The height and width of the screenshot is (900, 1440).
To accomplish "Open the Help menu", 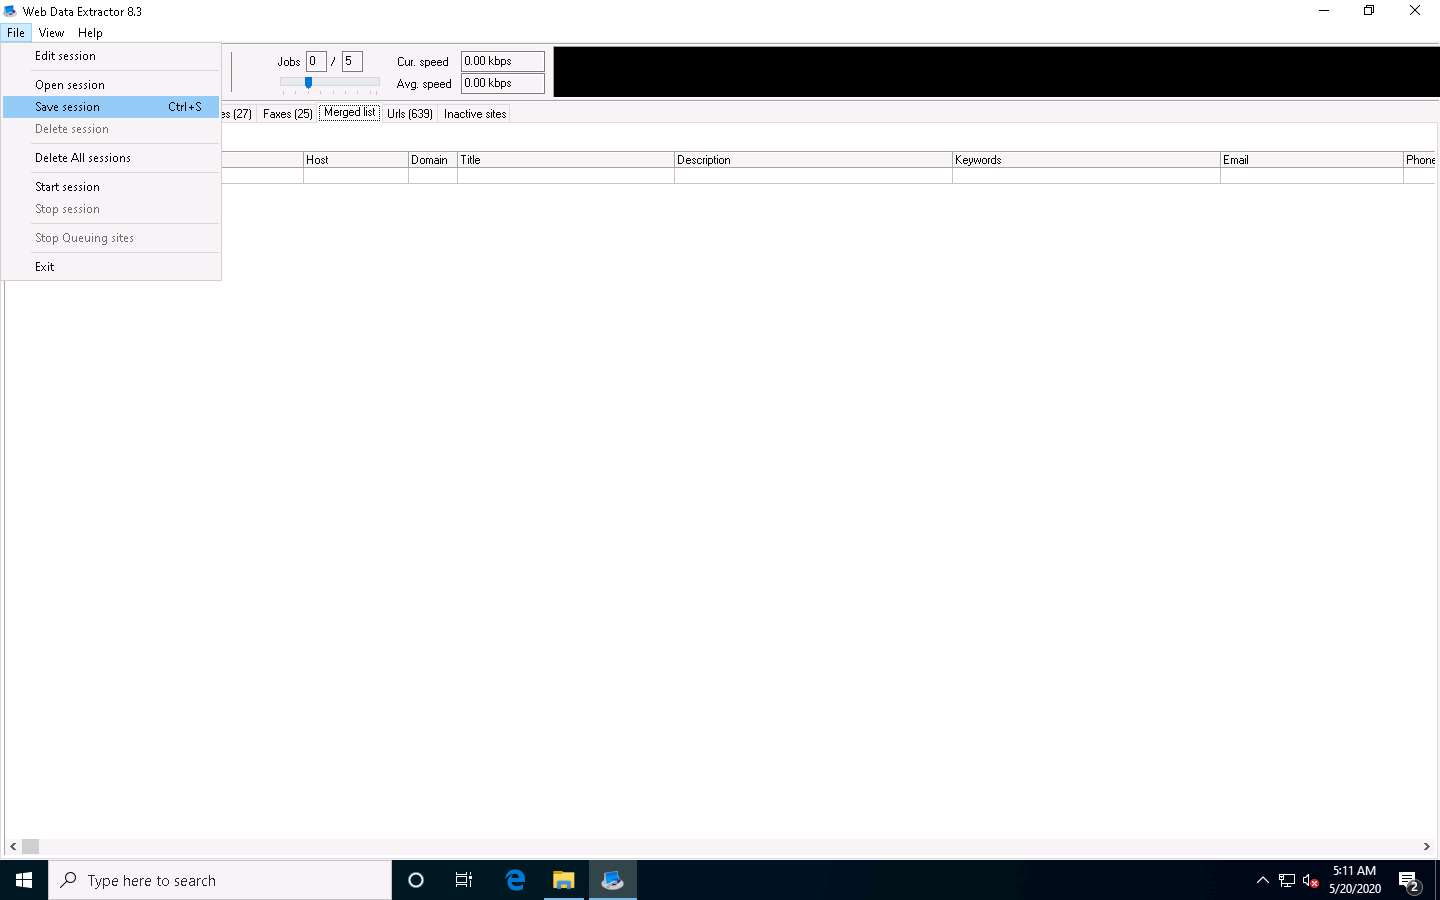I will click(x=90, y=33).
